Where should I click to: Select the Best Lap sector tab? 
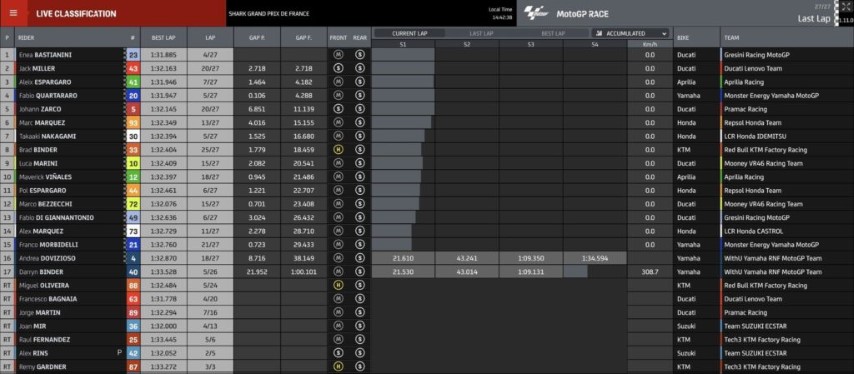pos(553,34)
